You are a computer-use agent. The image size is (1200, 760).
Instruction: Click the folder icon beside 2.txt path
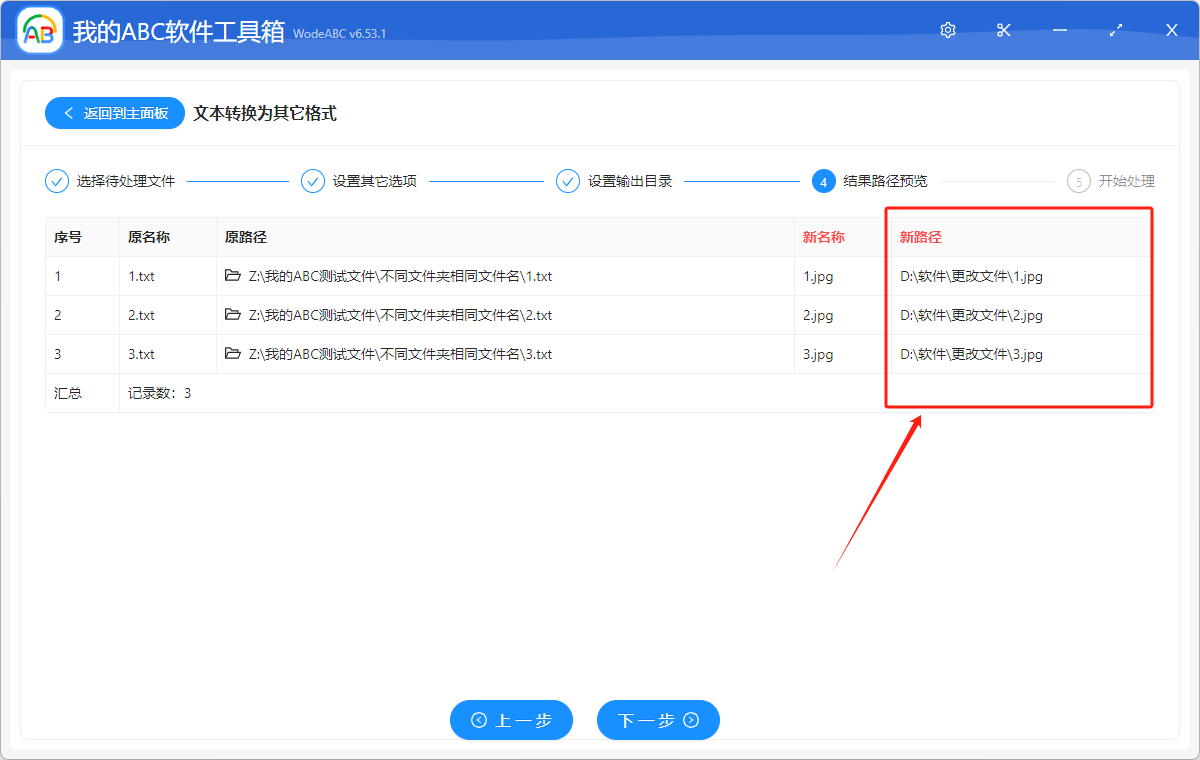(233, 315)
